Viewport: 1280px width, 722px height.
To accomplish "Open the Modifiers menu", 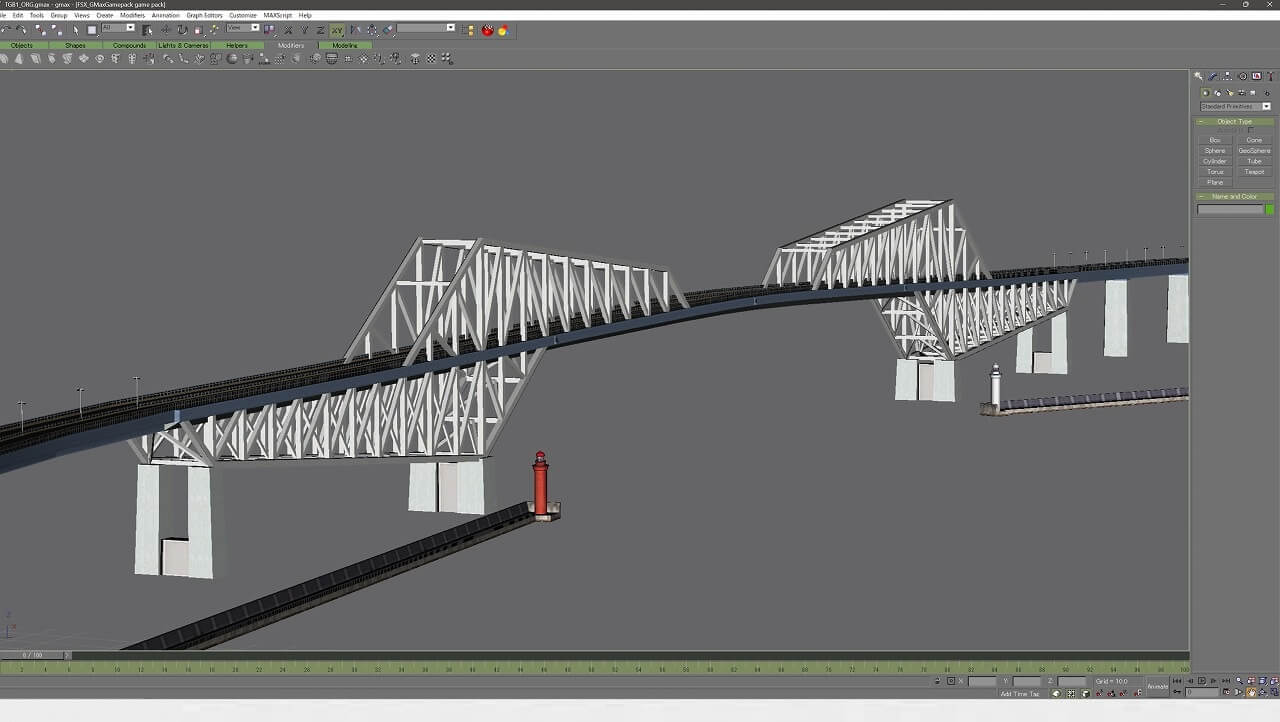I will [x=132, y=15].
